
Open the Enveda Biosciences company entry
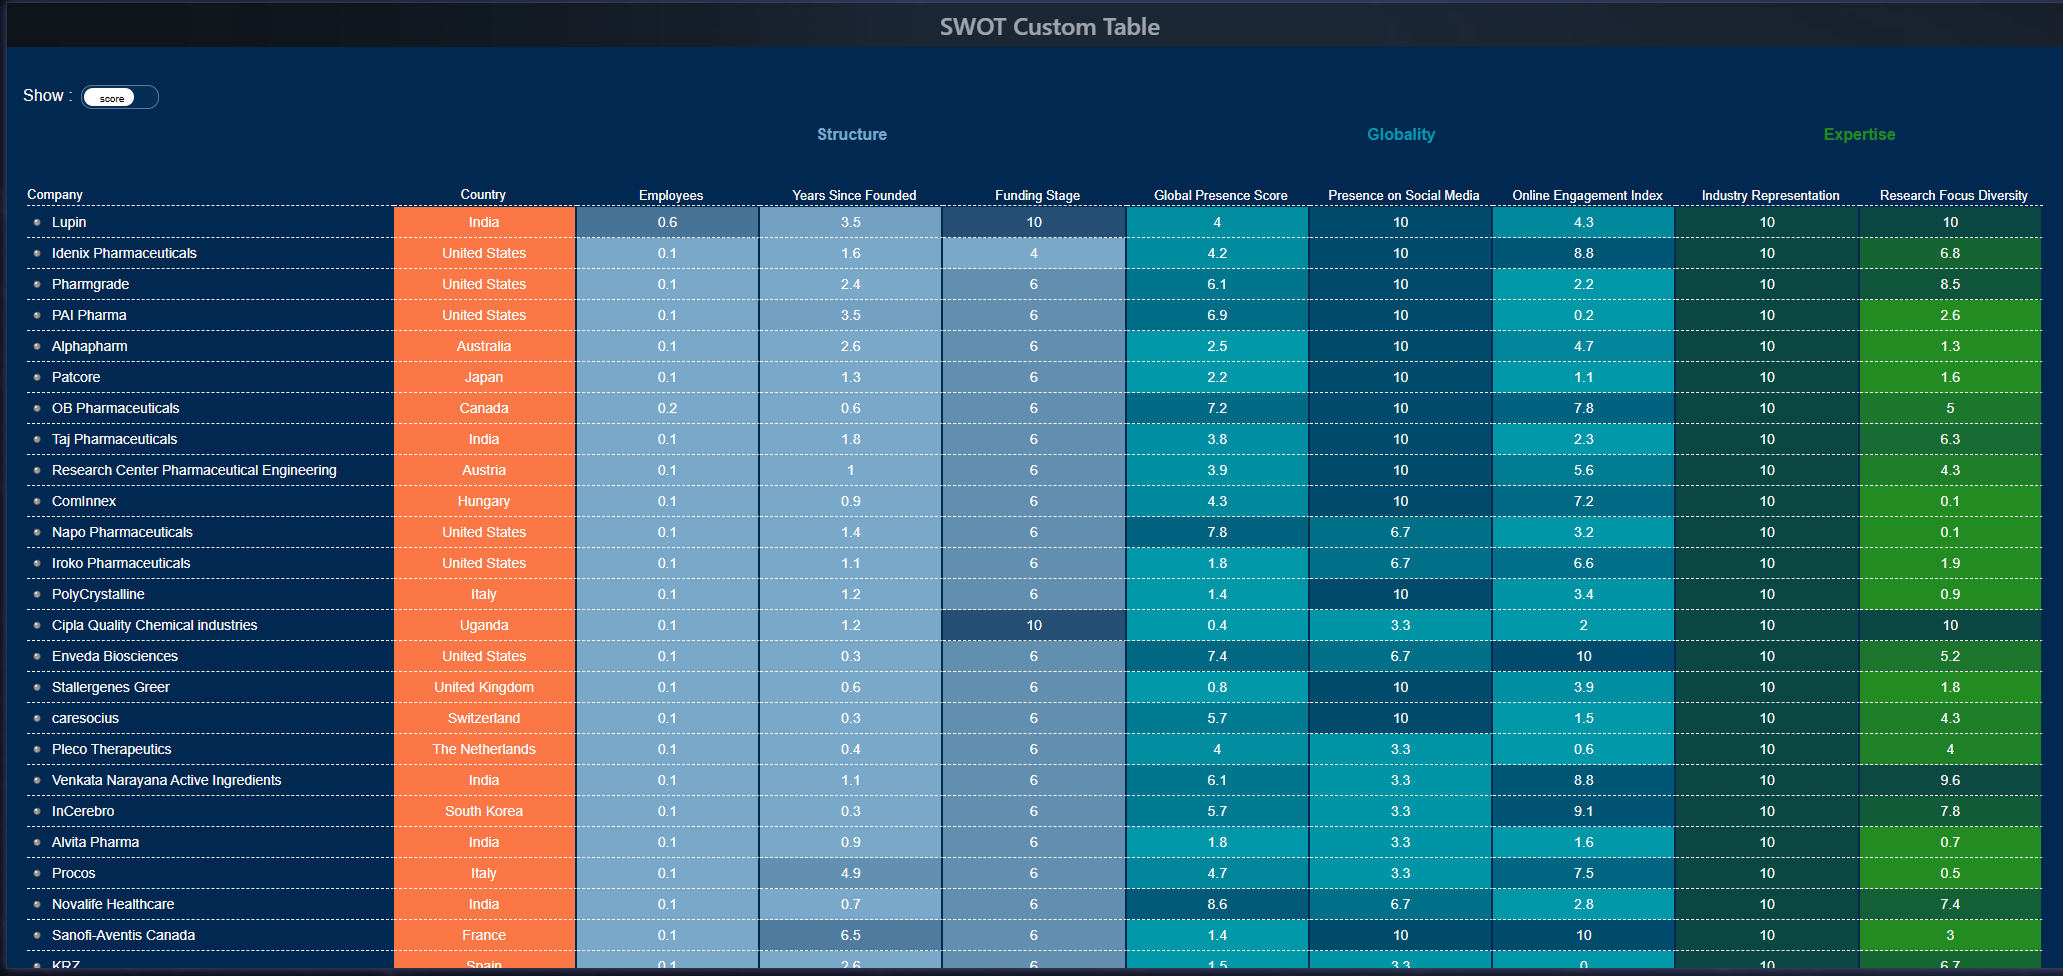point(114,656)
